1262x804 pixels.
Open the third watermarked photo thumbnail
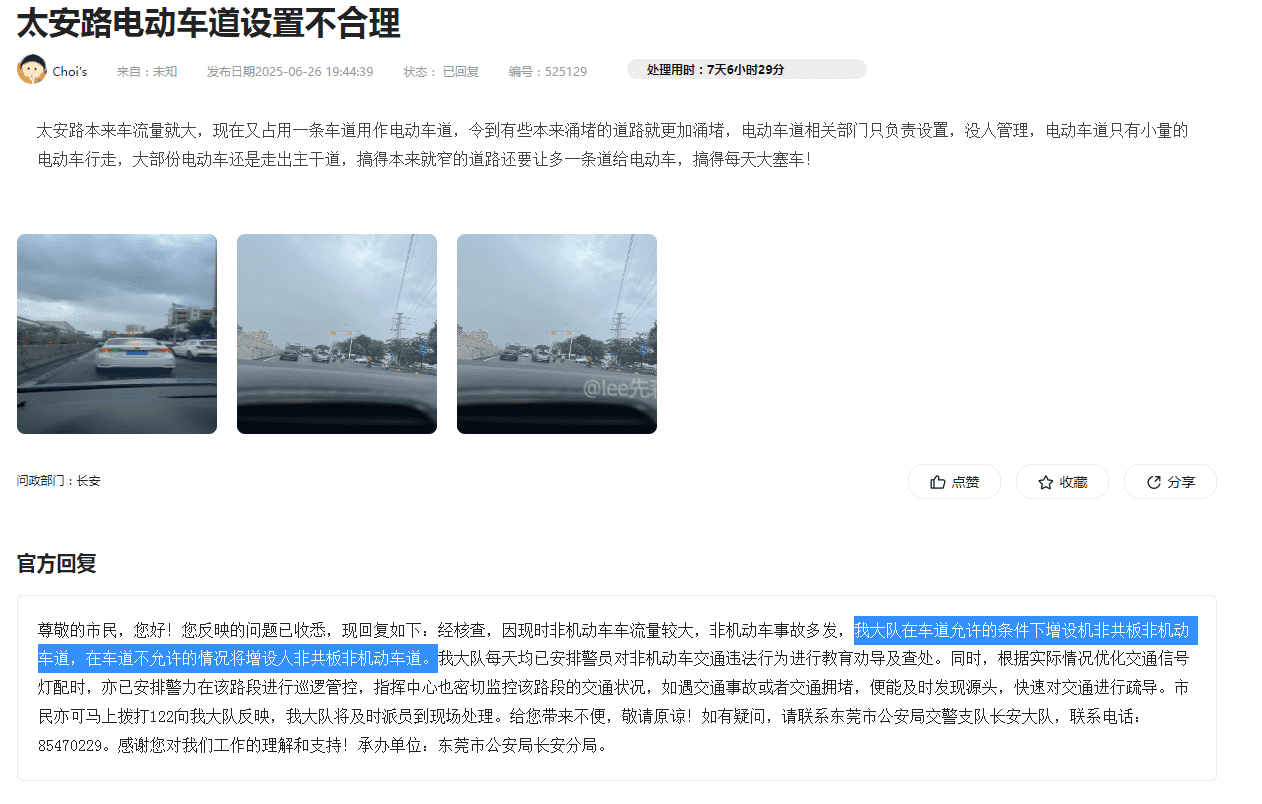click(x=557, y=334)
